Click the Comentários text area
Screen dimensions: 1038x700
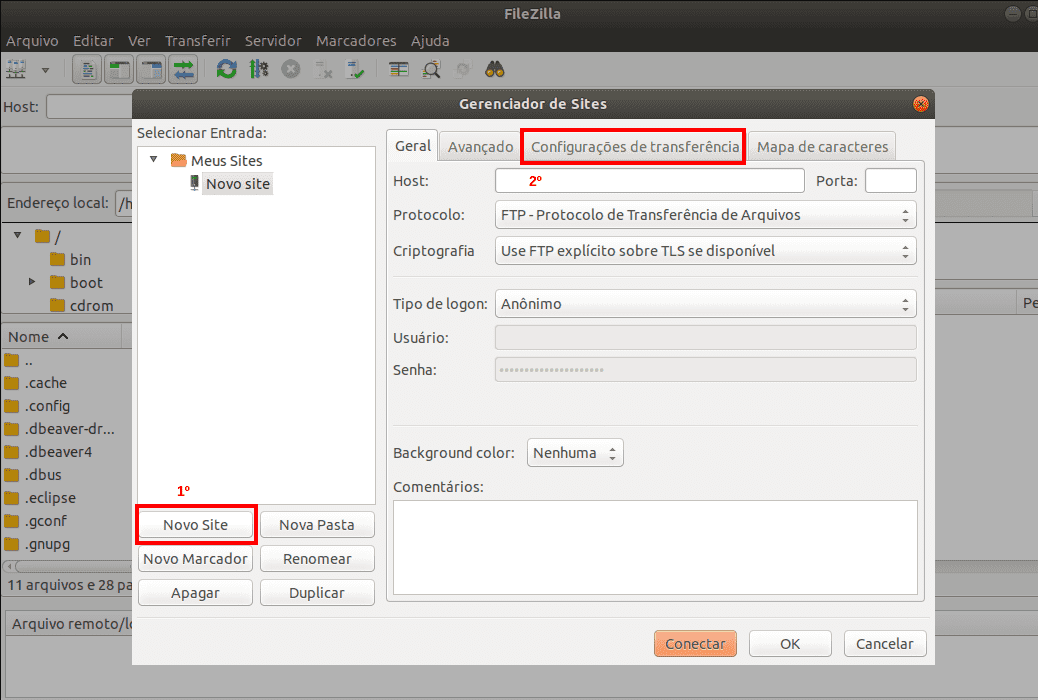[x=655, y=547]
